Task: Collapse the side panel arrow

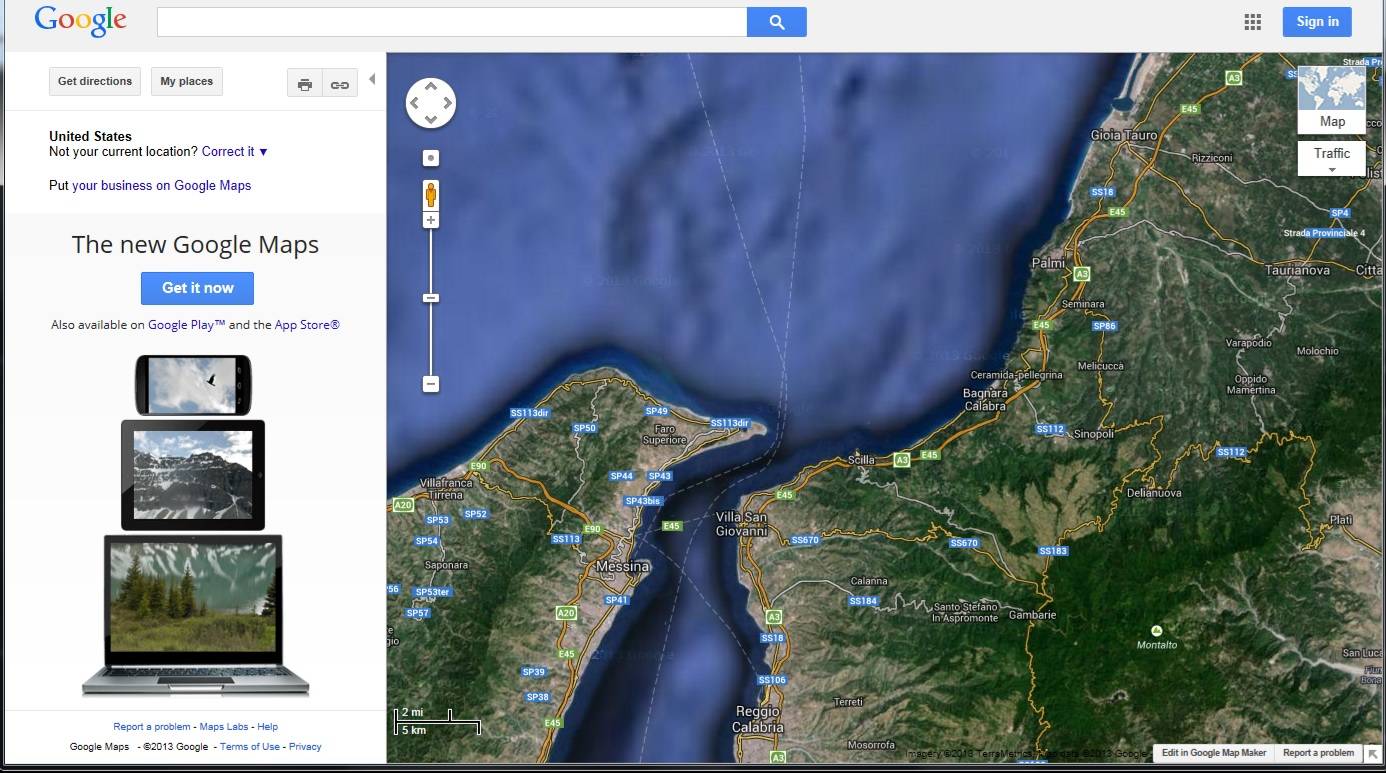Action: coord(372,79)
